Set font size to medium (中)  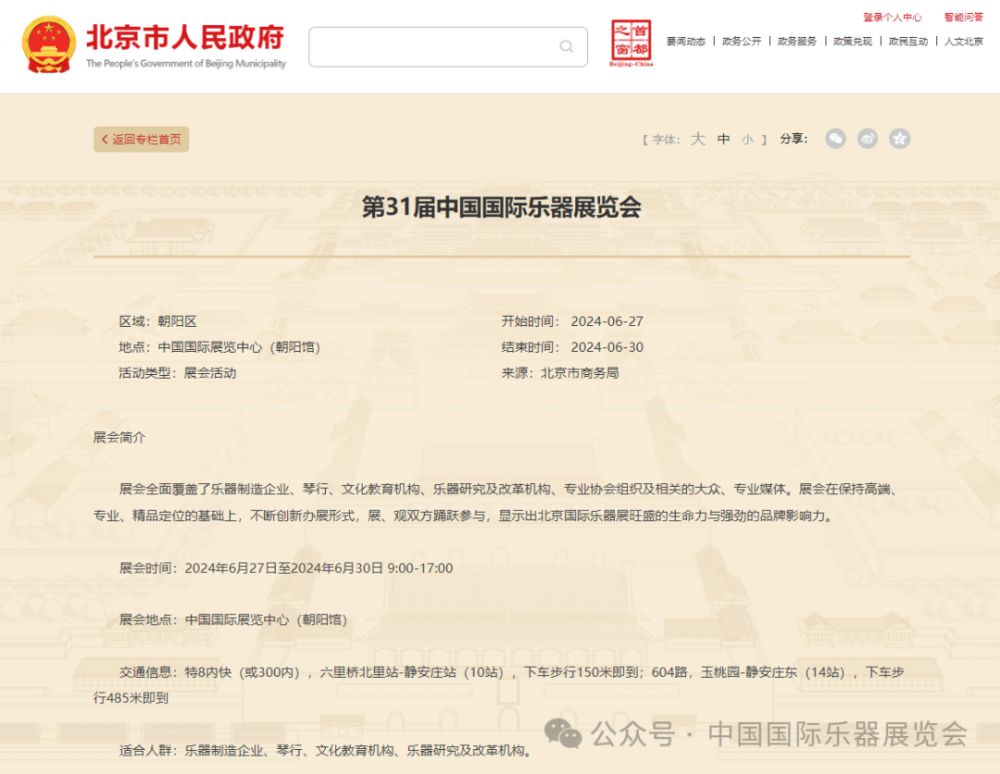(x=723, y=139)
